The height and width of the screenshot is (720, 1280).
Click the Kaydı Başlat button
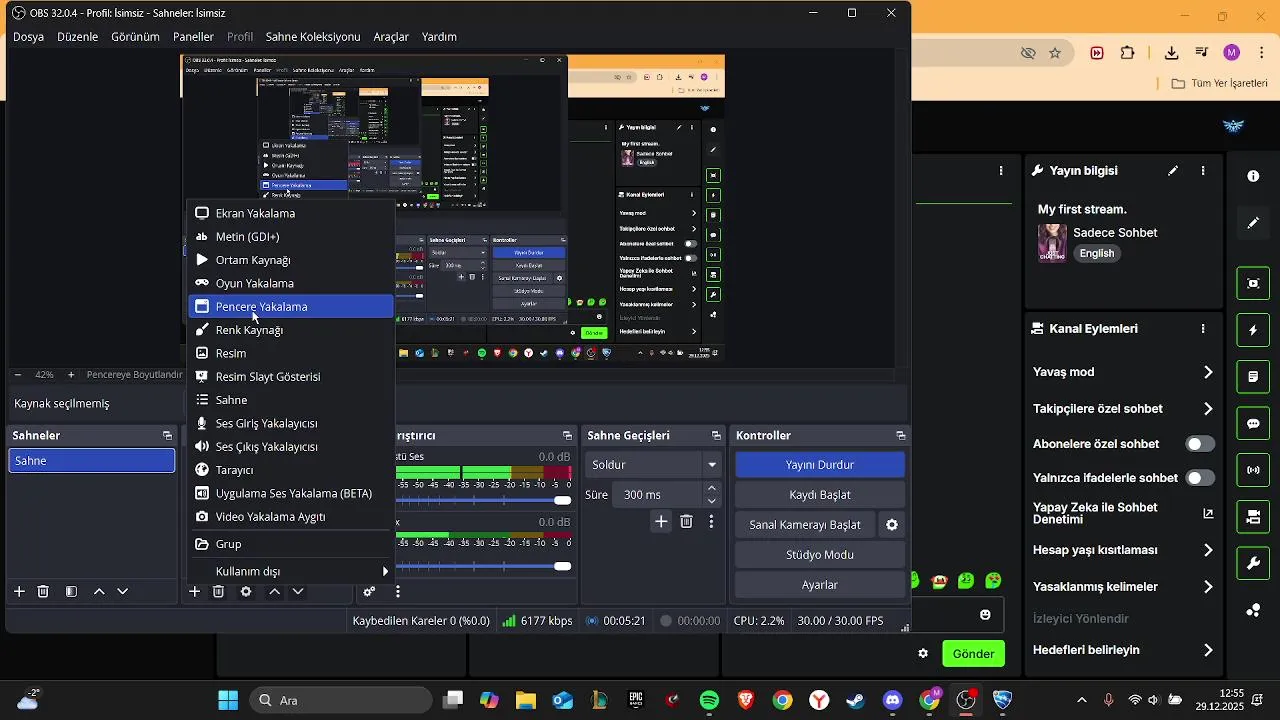click(x=820, y=495)
